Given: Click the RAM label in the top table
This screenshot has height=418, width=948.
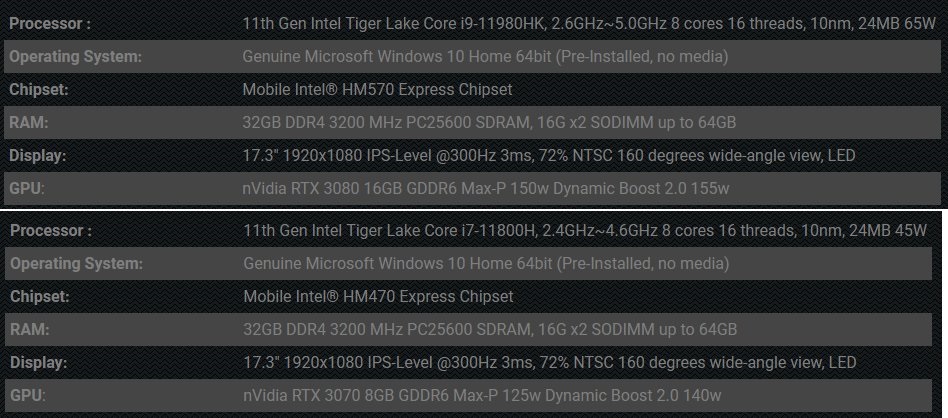Looking at the screenshot, I should pyautogui.click(x=29, y=122).
